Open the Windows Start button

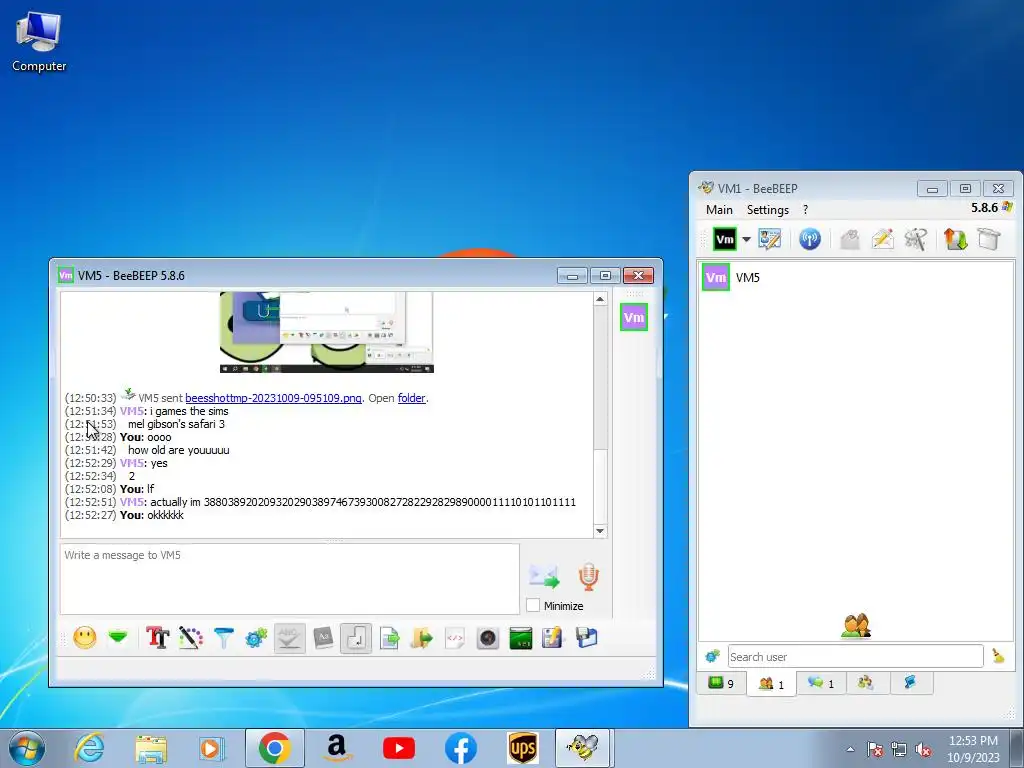26,748
